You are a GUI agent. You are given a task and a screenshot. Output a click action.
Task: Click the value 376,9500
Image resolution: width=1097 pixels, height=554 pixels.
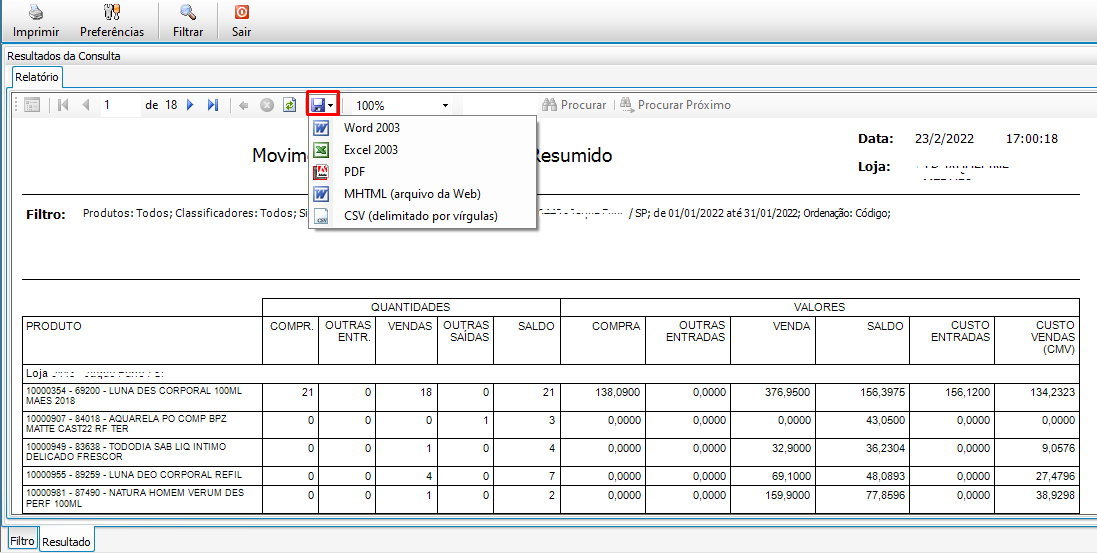tap(786, 393)
